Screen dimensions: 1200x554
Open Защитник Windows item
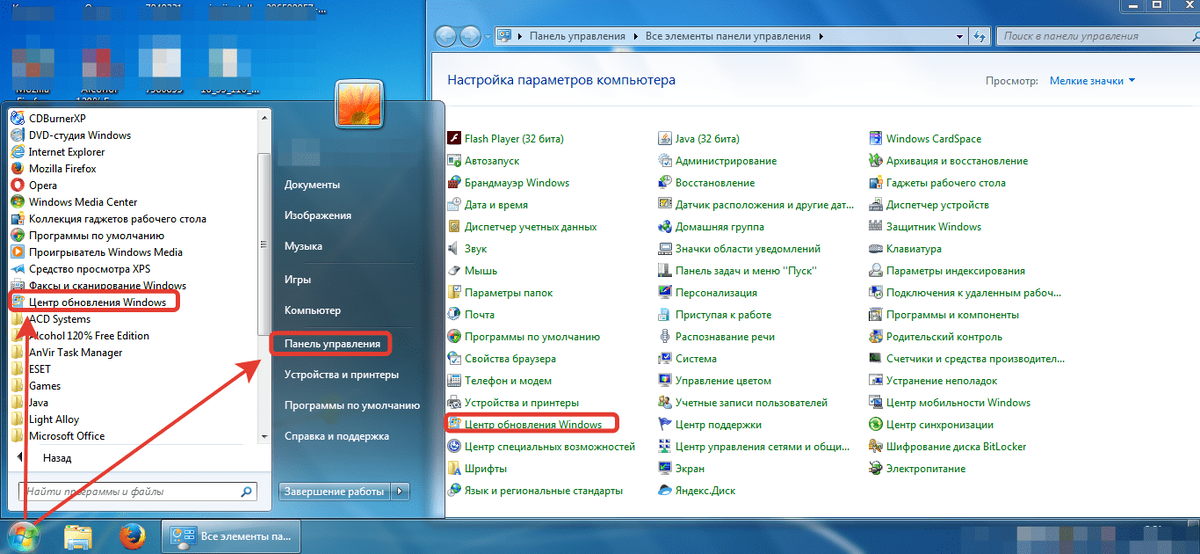(925, 227)
